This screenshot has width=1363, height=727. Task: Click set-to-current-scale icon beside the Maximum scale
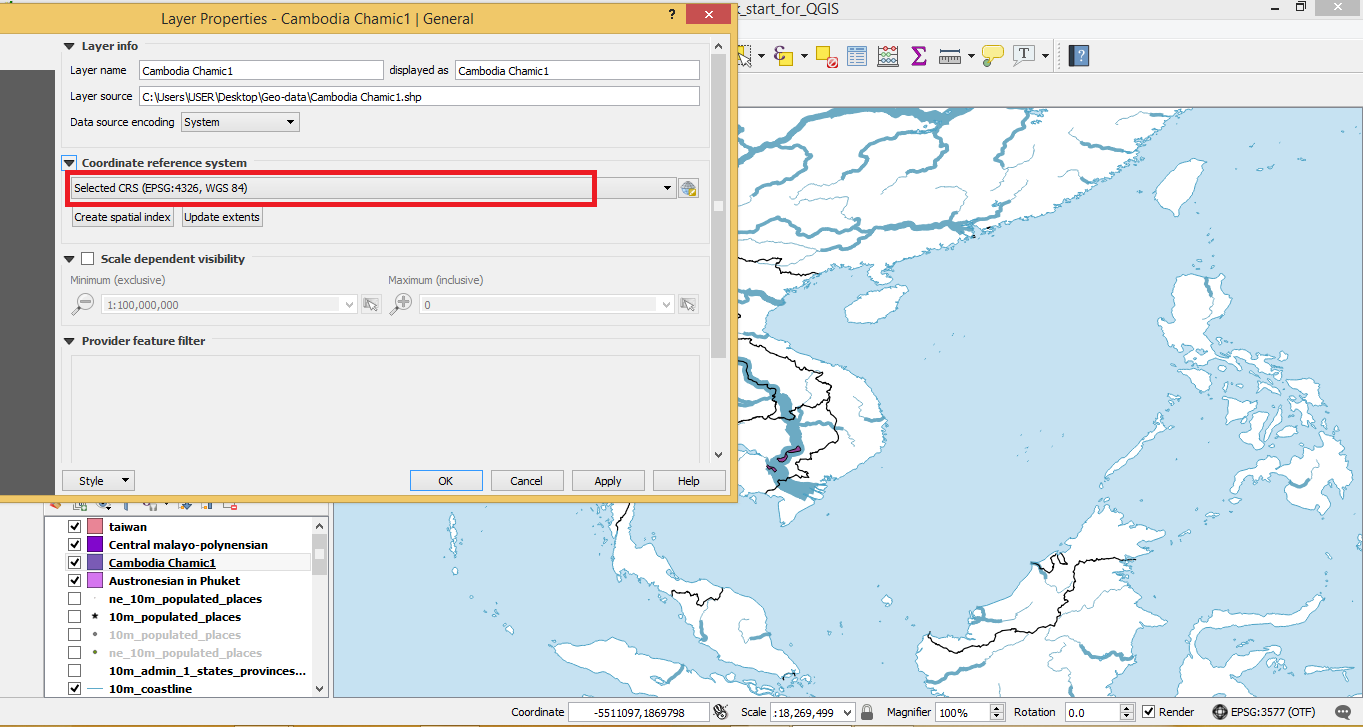click(688, 304)
